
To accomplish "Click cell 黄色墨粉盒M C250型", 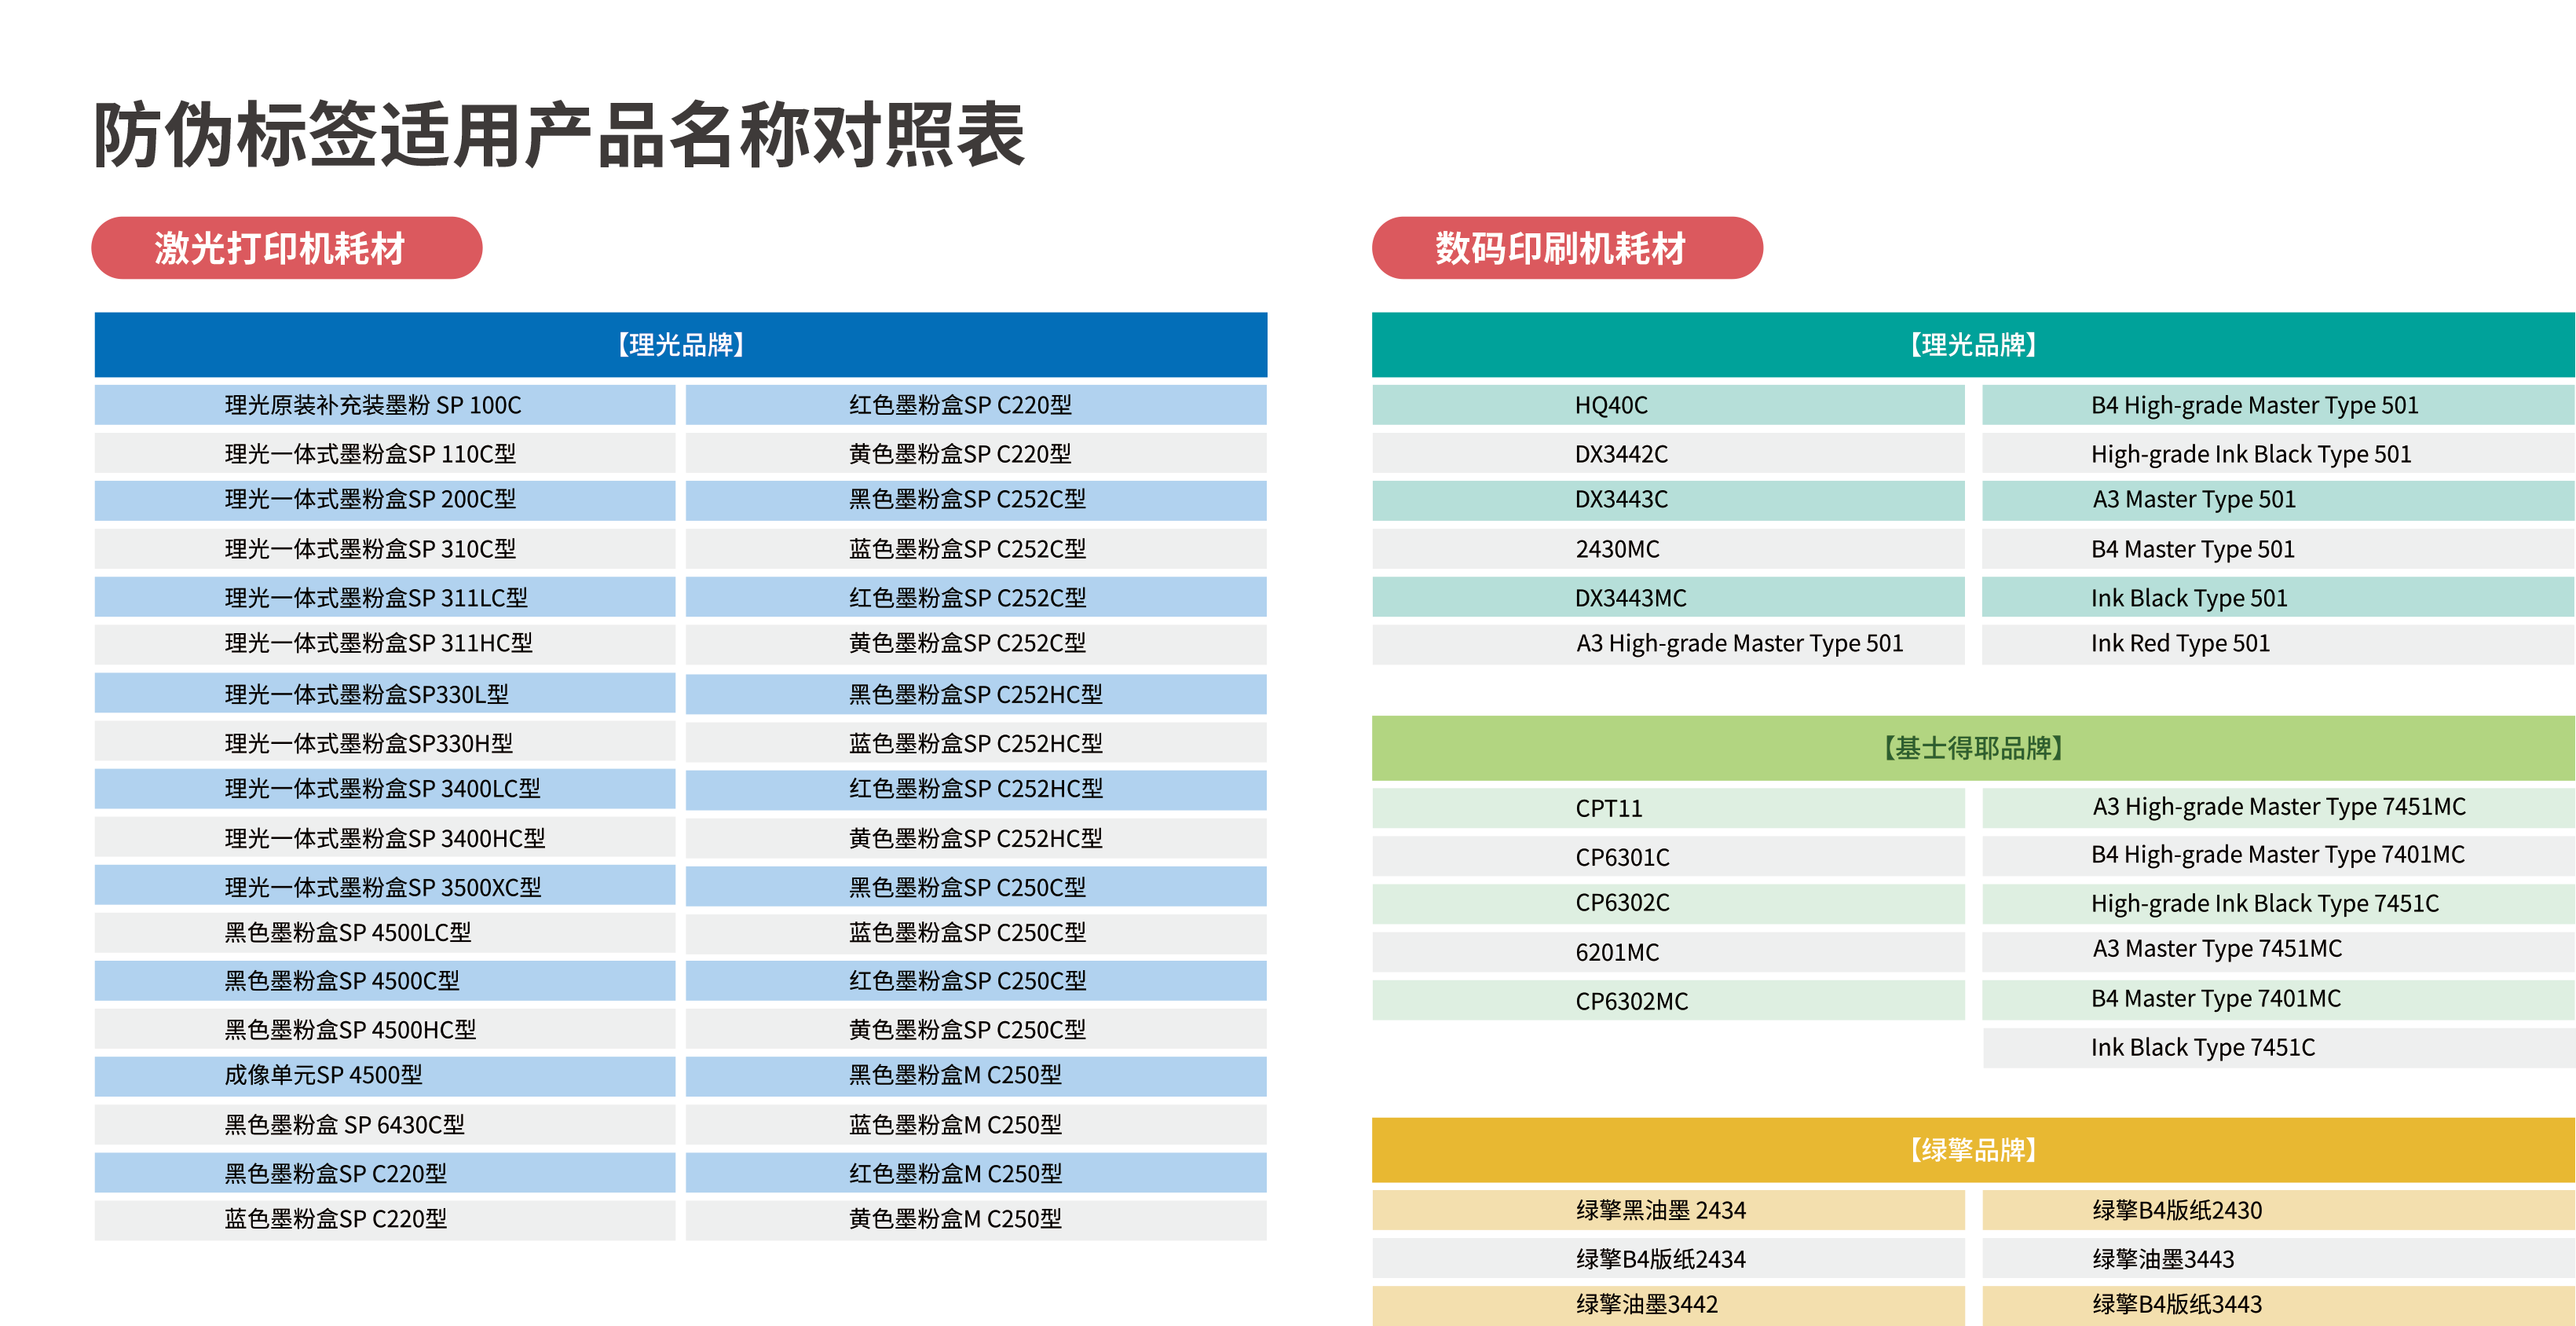I will pyautogui.click(x=976, y=1220).
